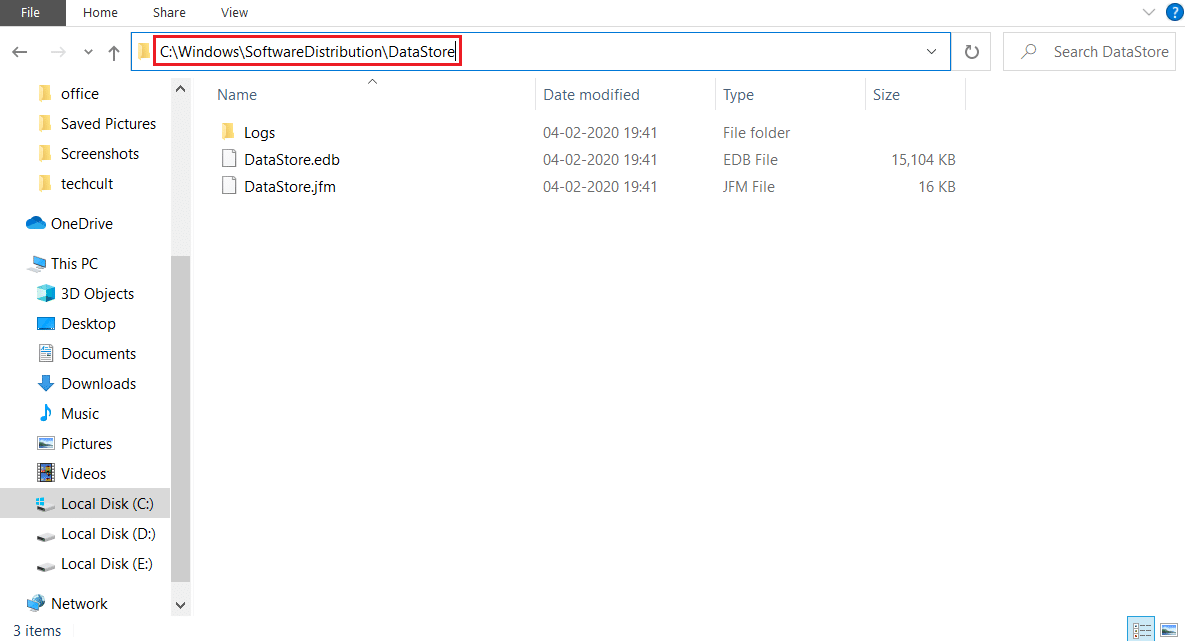
Task: Open techcult folder in sidebar
Action: 87,184
